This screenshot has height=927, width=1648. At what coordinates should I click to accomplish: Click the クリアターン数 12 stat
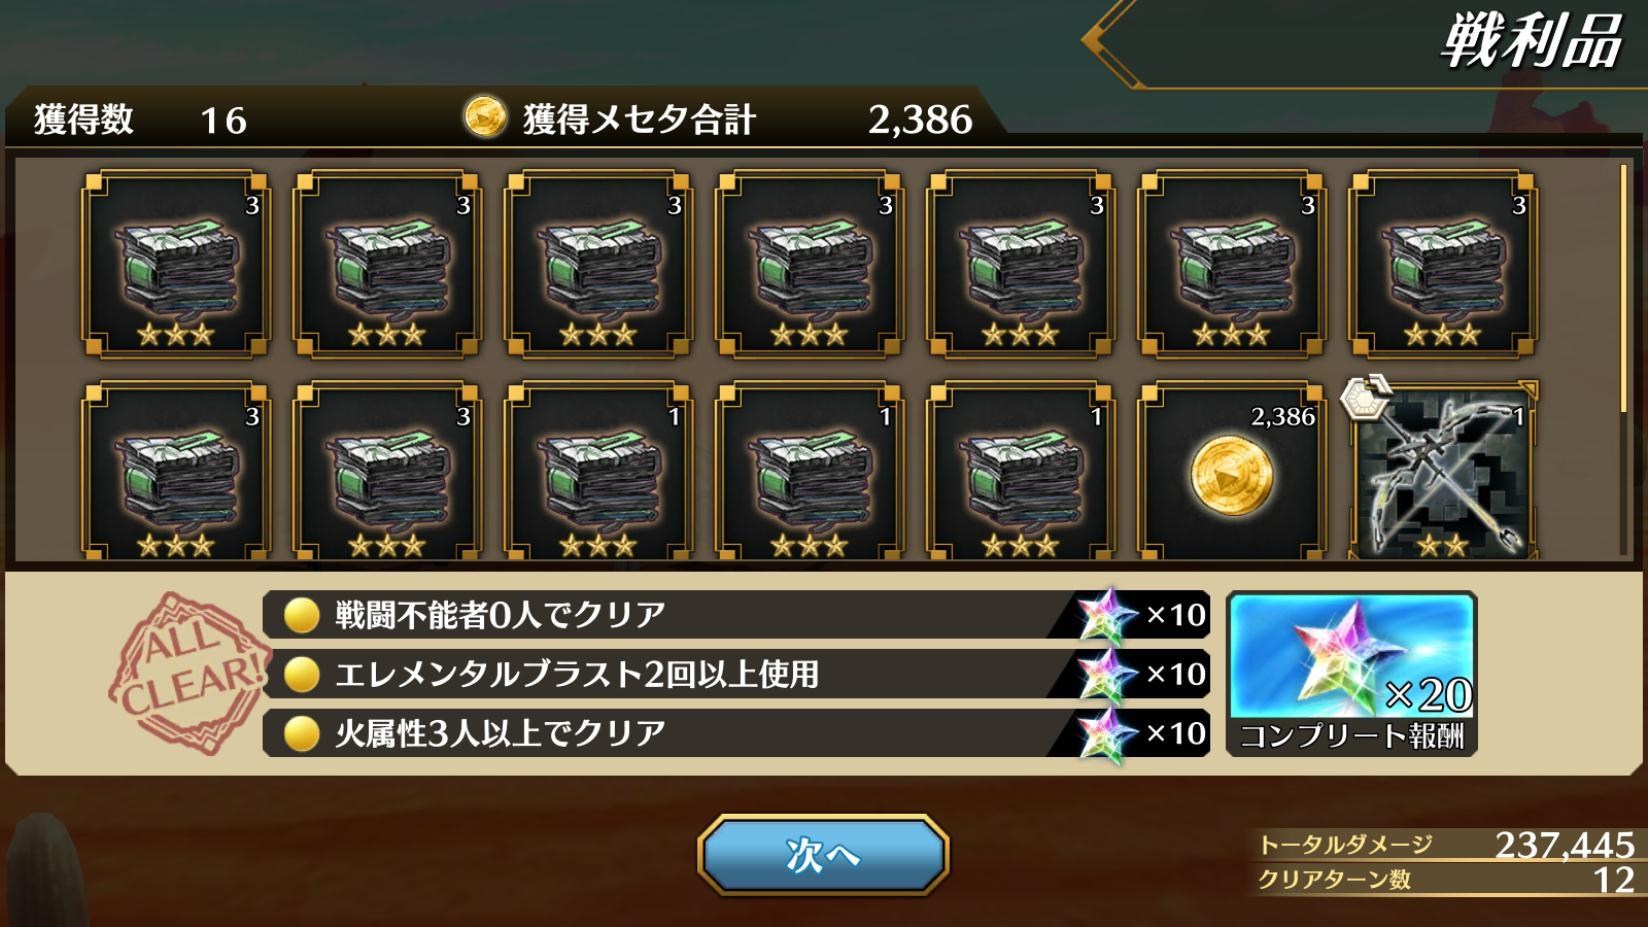click(1445, 880)
